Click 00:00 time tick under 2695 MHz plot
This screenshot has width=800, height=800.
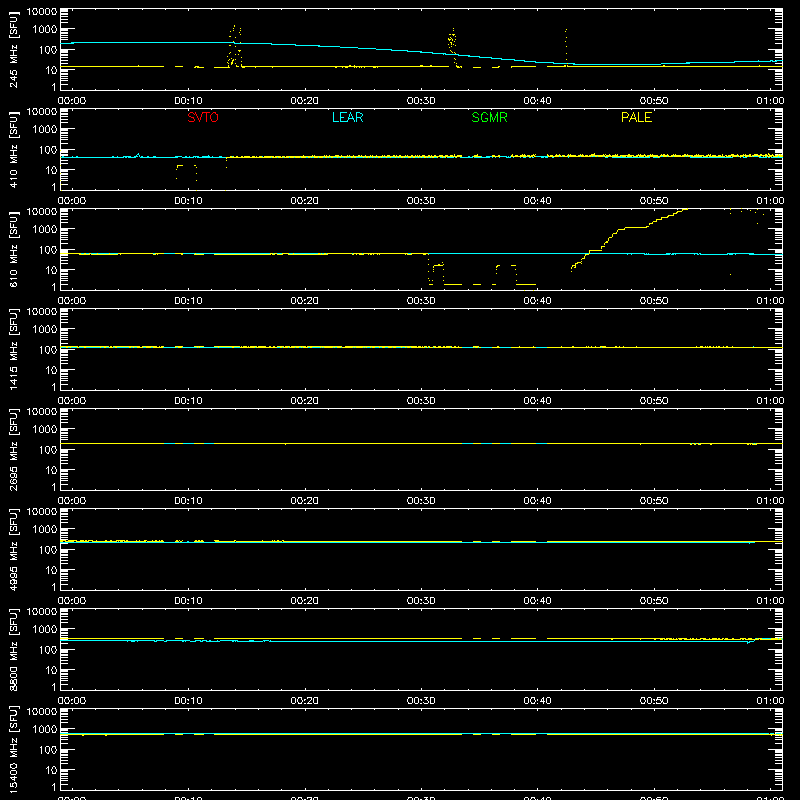(72, 501)
